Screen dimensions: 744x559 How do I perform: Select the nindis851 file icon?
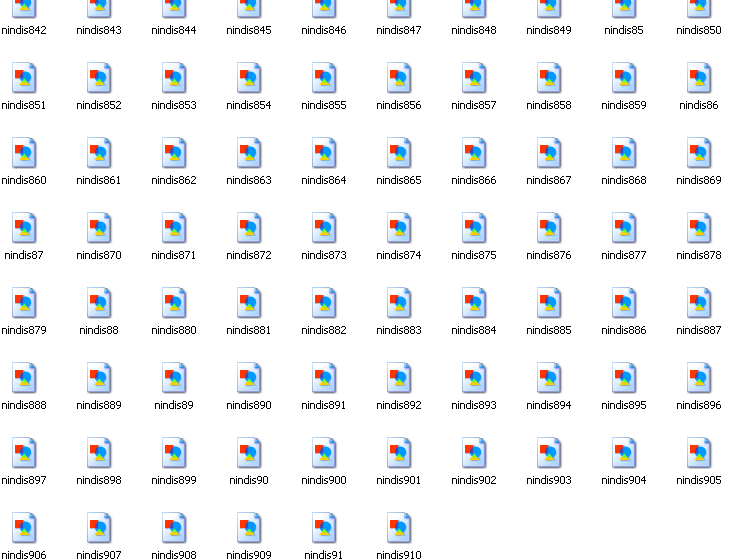click(24, 78)
